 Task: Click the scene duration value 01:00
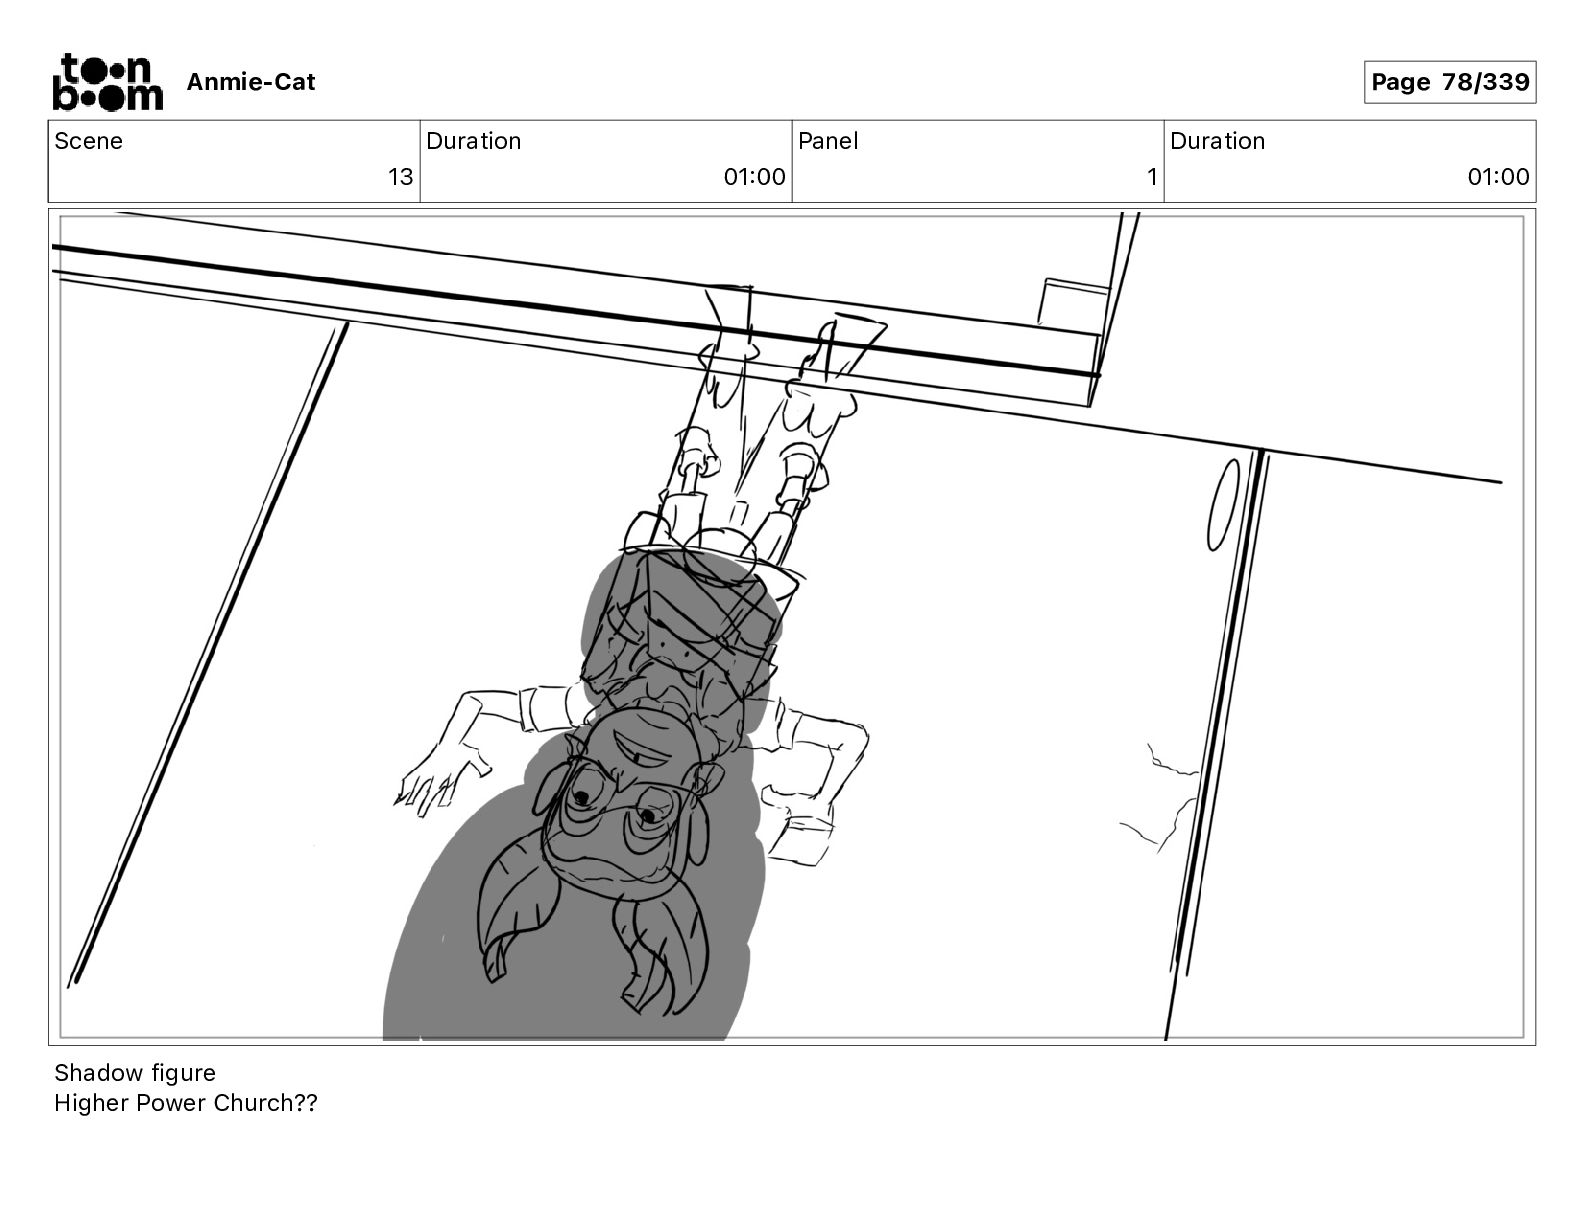pos(755,177)
